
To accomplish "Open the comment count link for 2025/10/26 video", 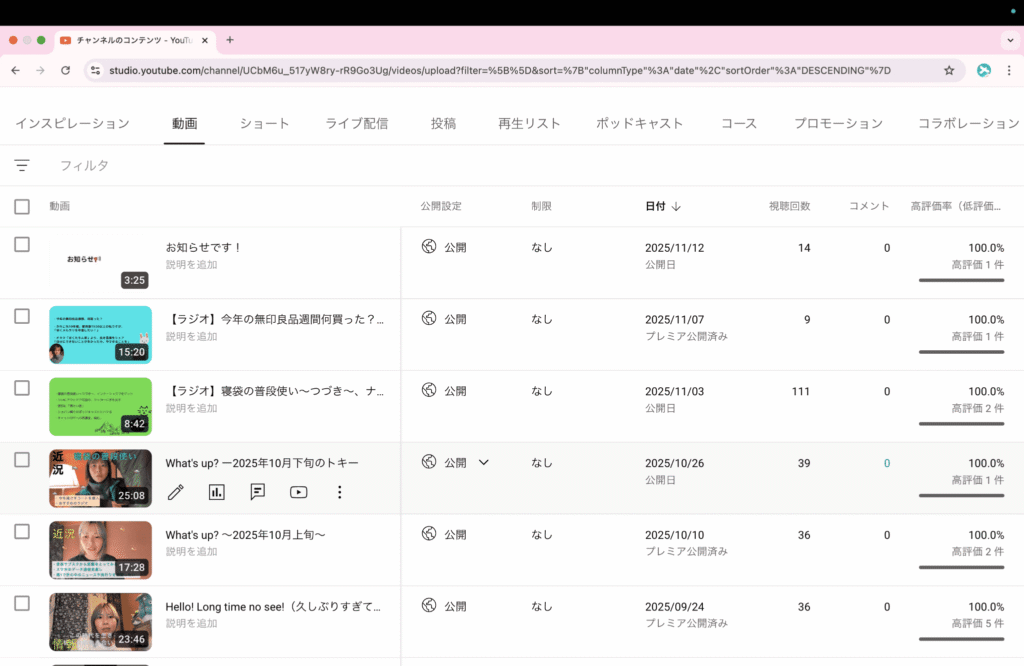I will point(886,464).
